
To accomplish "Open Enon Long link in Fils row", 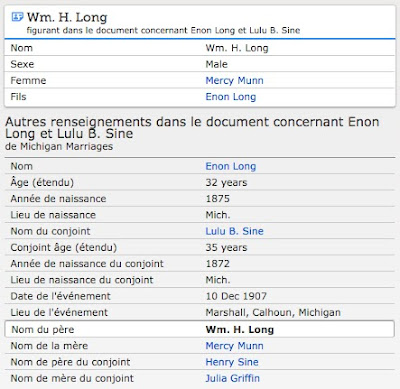I will coord(231,97).
